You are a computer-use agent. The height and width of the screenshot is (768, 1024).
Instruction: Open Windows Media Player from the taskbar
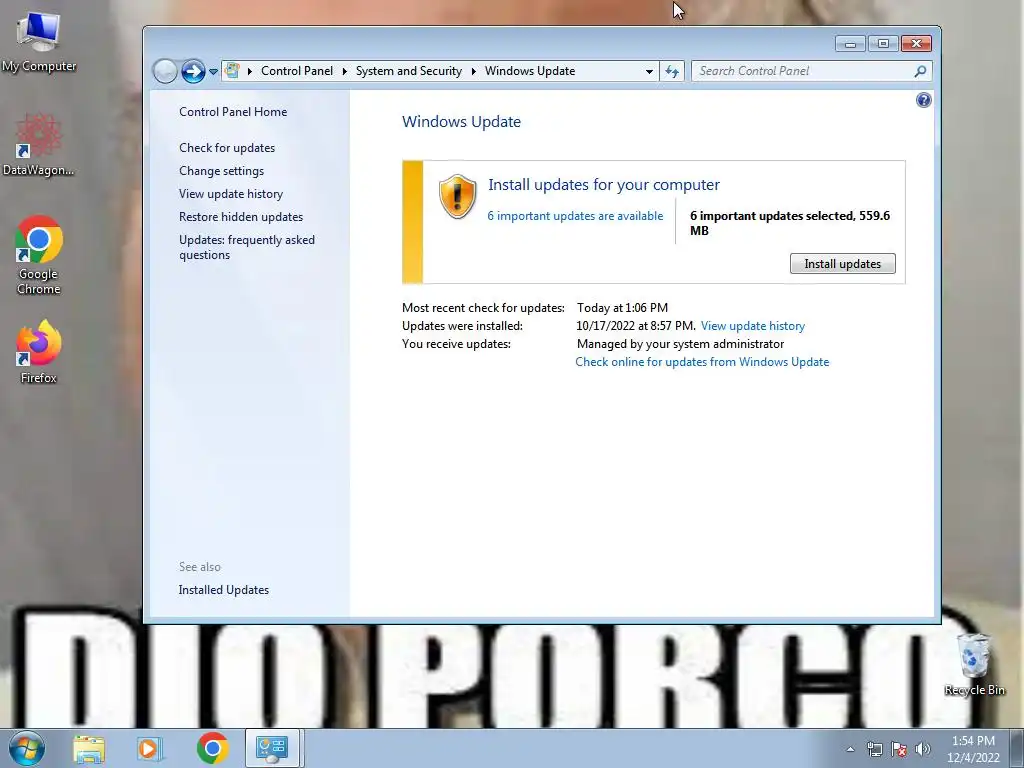tap(149, 749)
